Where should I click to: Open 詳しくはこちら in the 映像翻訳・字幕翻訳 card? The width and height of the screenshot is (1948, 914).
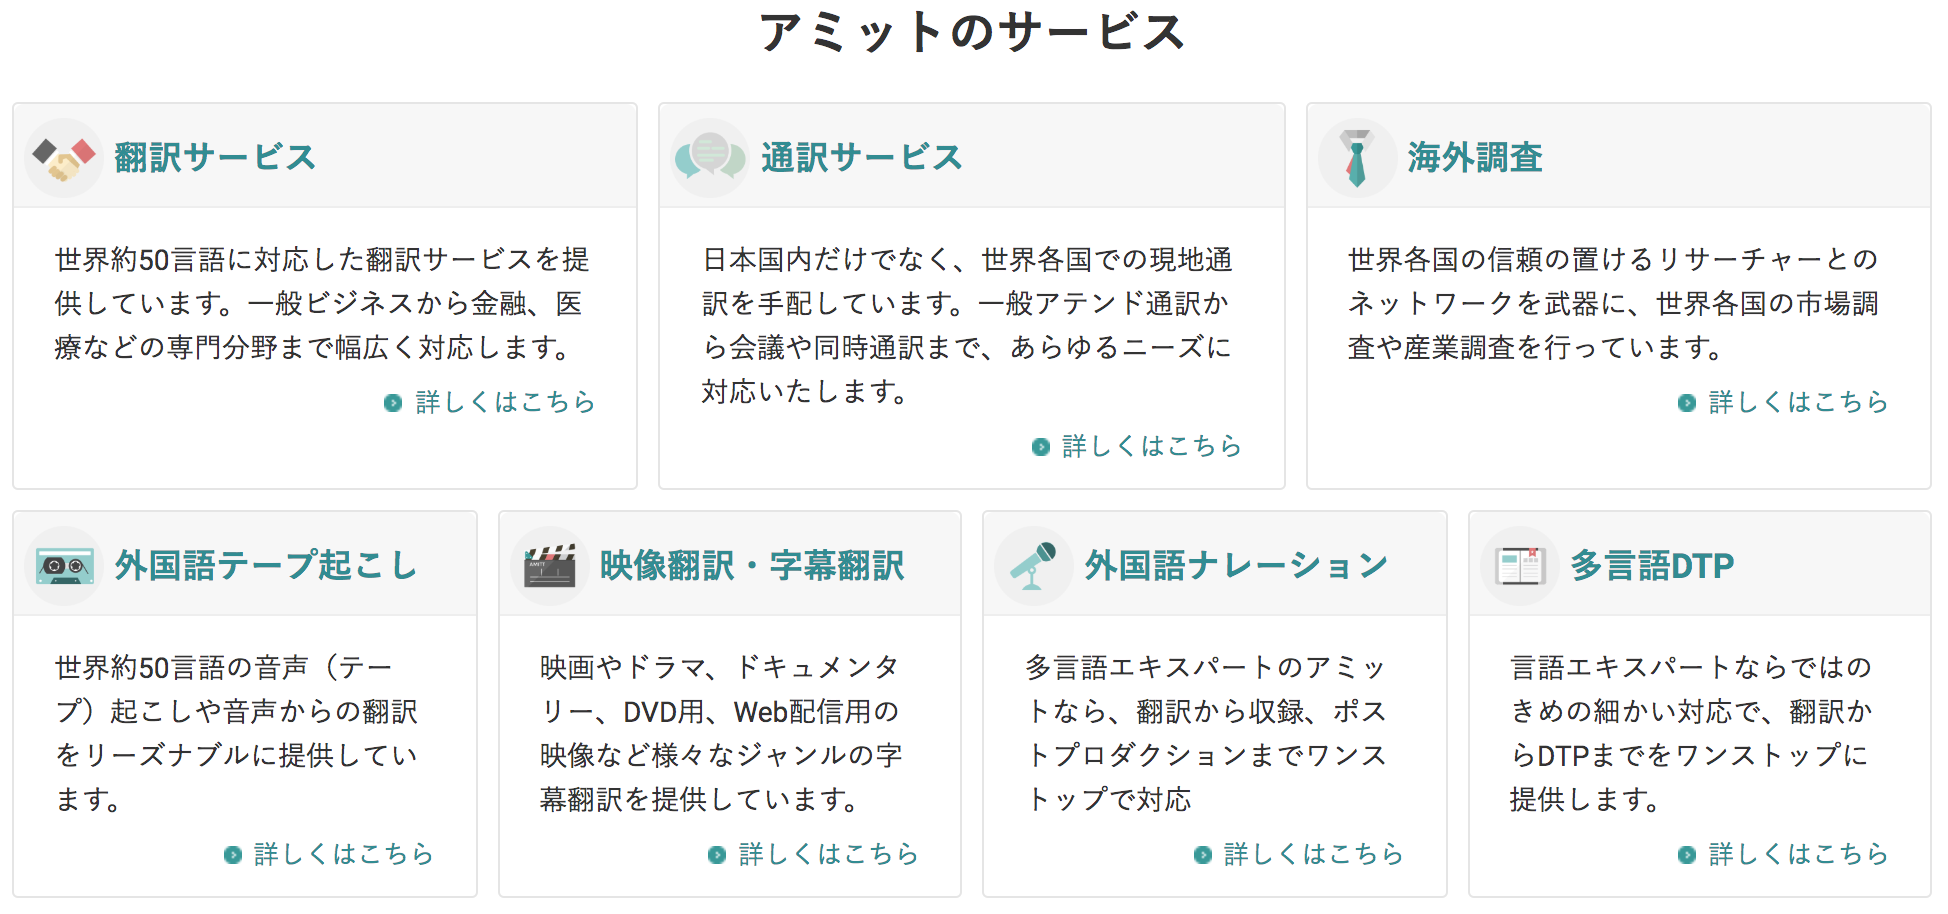[827, 855]
